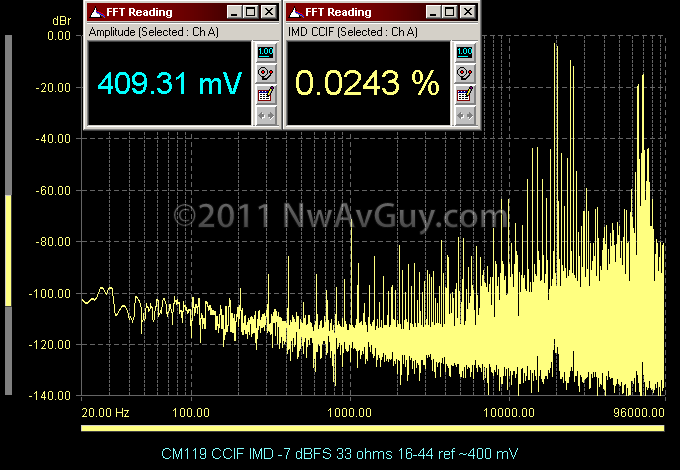
Task: Open the notepad-with-pencil icon in Amplitude window
Action: click(x=266, y=95)
